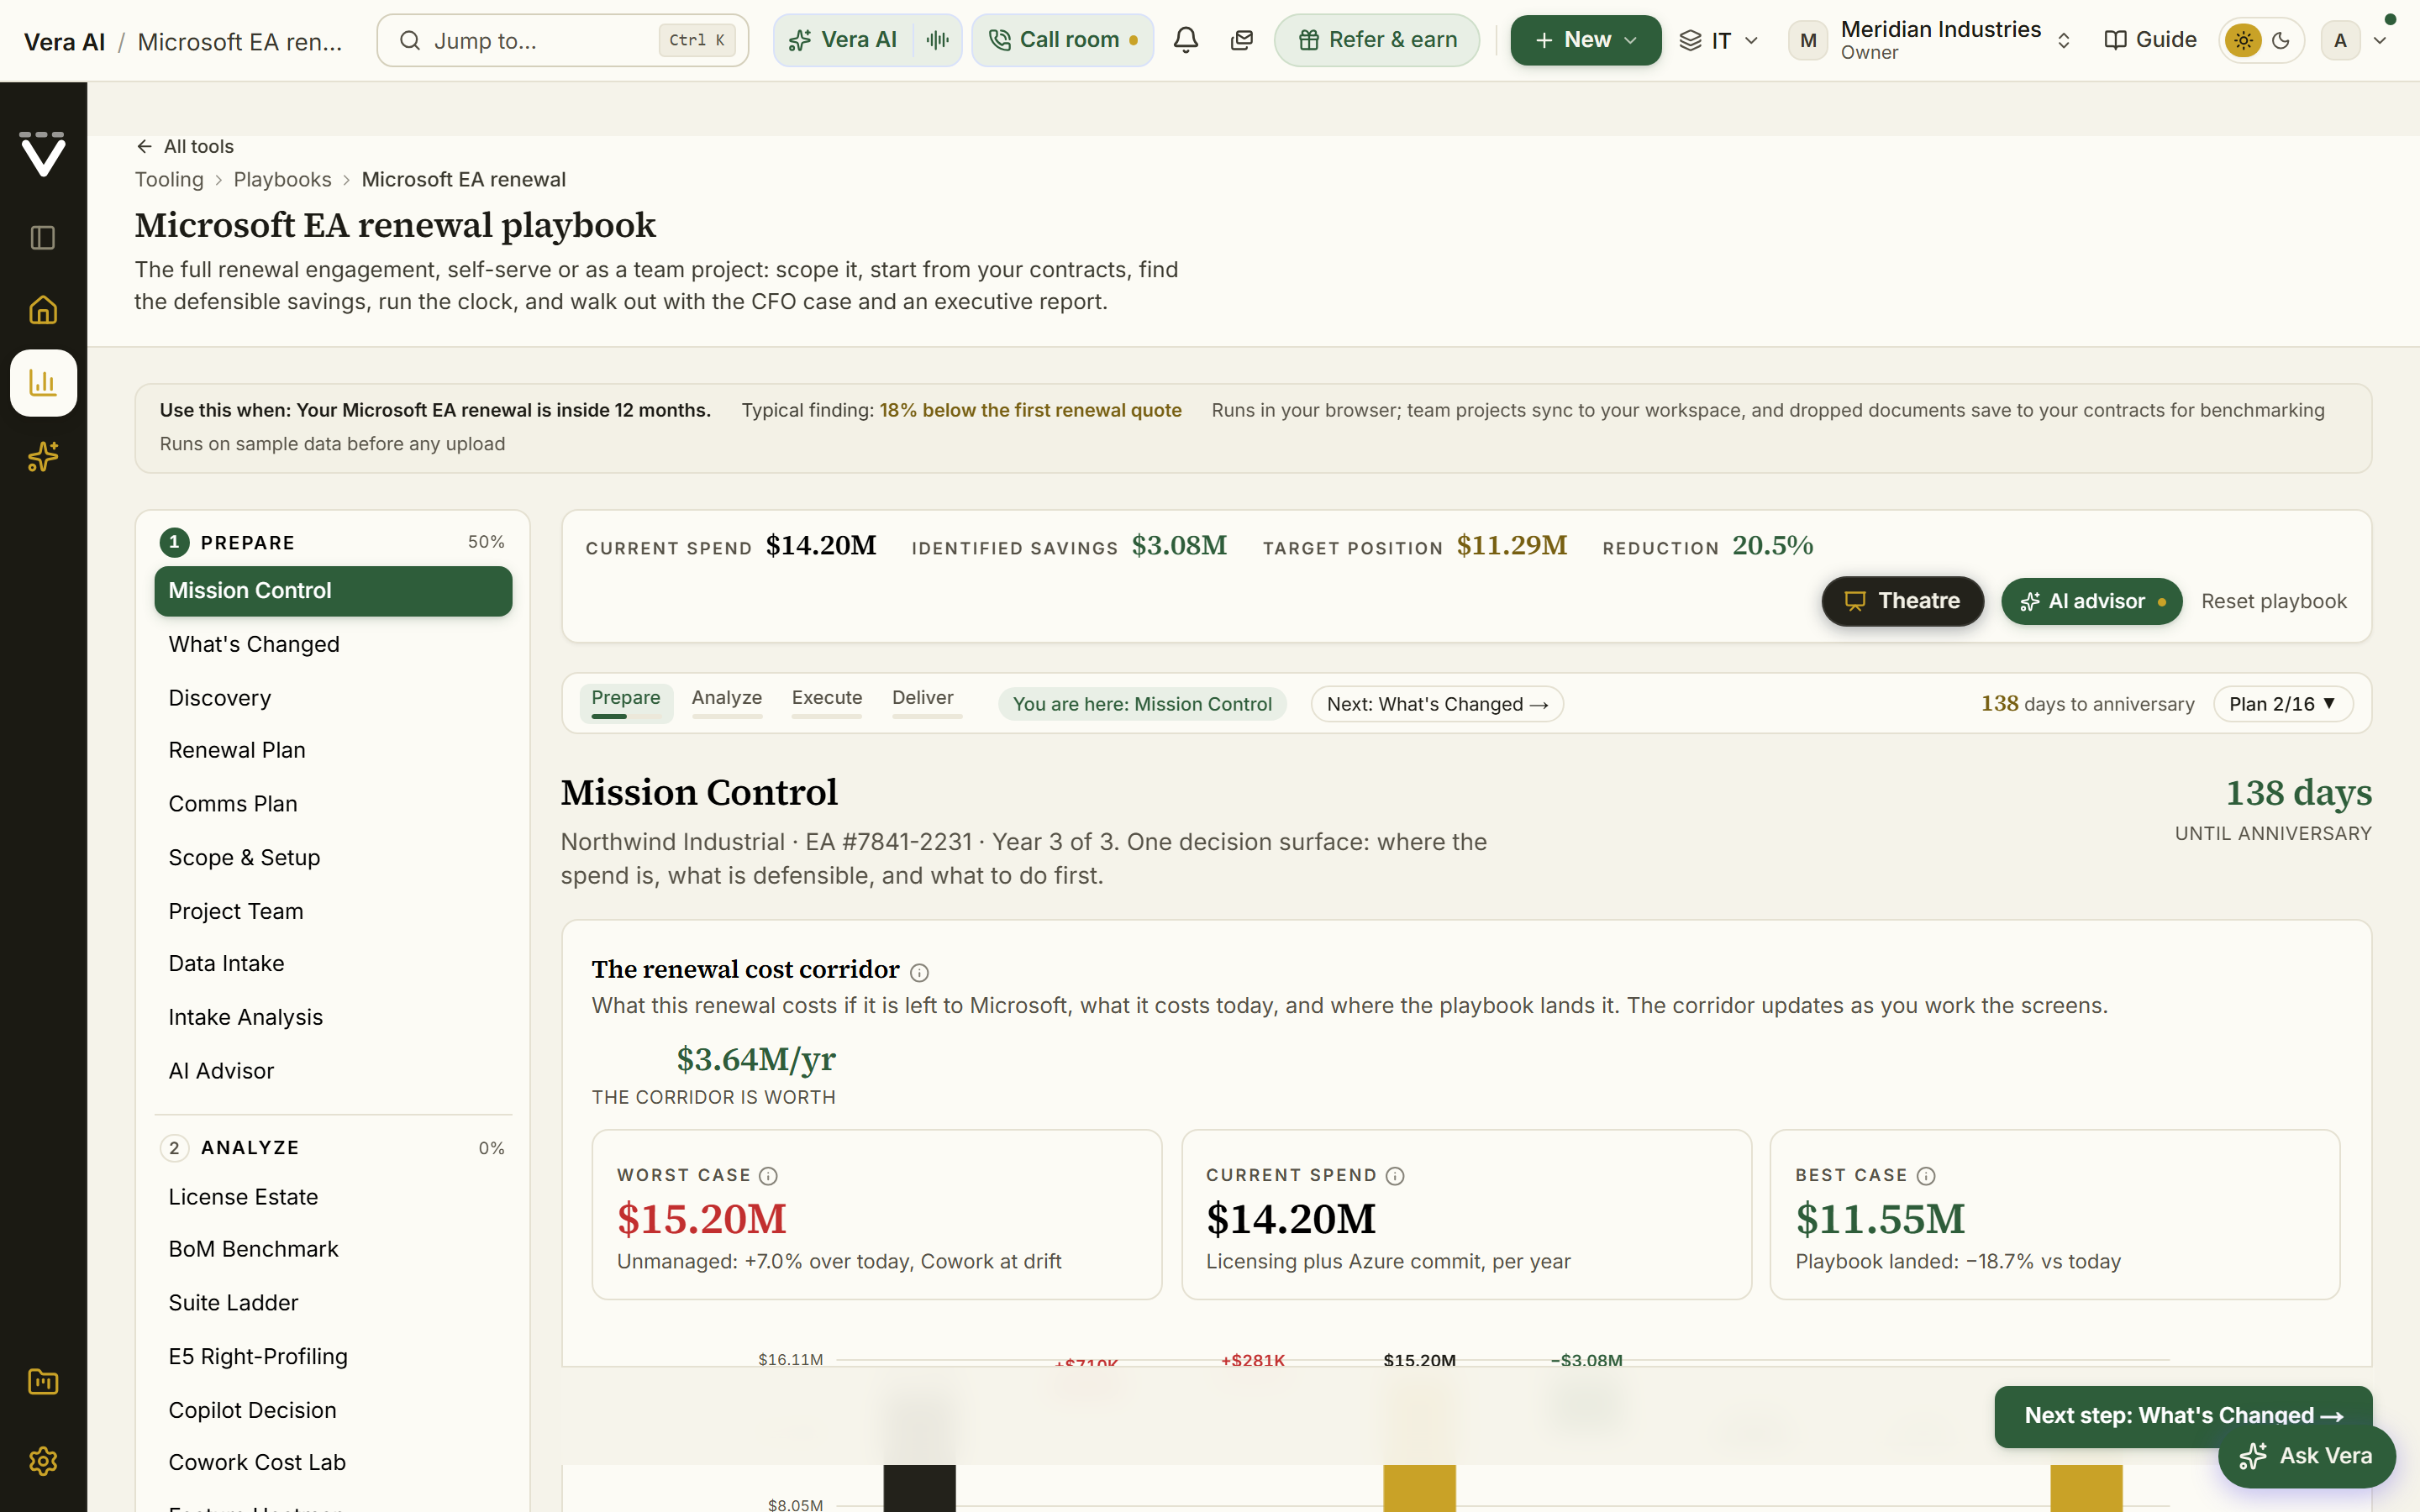This screenshot has width=2420, height=1512.
Task: Click the Worst Case info icon
Action: pyautogui.click(x=768, y=1176)
